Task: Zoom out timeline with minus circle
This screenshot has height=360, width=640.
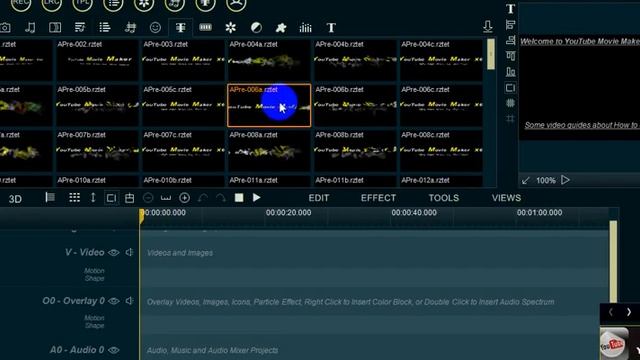Action: (148, 198)
